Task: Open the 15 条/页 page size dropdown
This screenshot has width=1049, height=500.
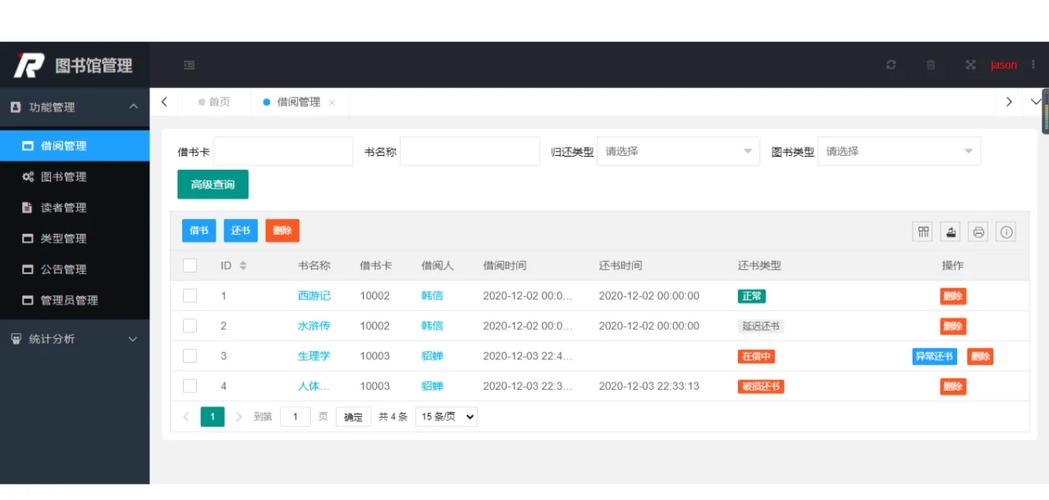Action: click(x=446, y=416)
